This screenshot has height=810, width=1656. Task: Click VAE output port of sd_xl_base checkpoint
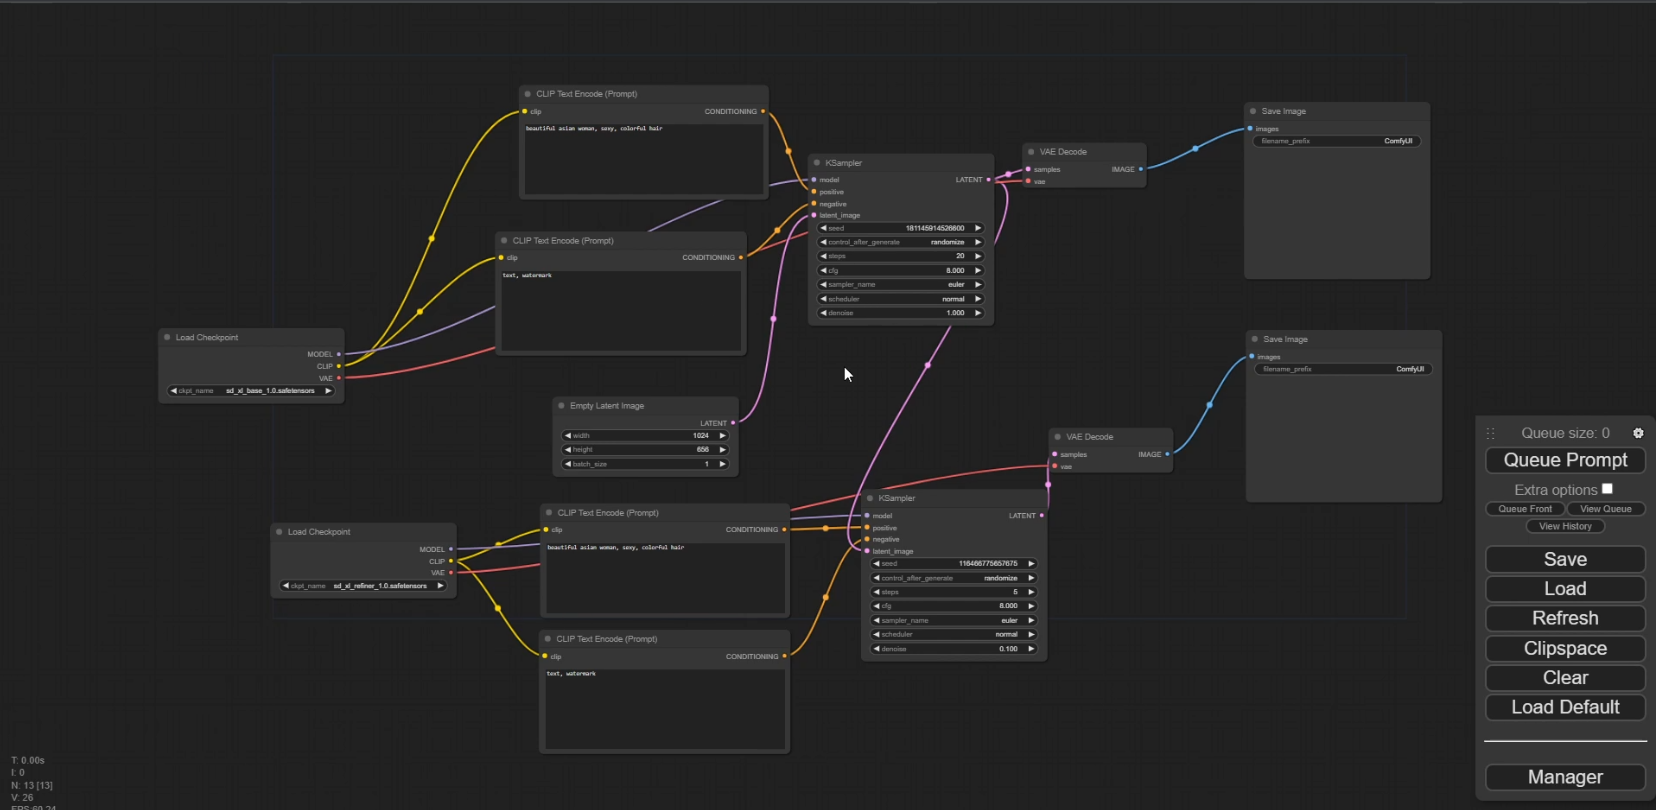tap(339, 378)
